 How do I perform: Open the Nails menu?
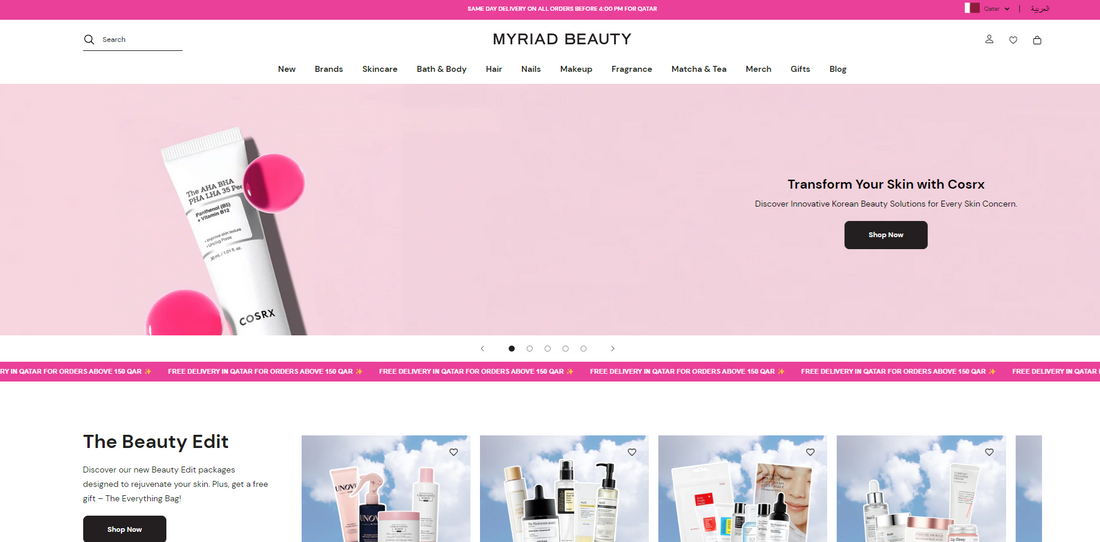pyautogui.click(x=531, y=69)
